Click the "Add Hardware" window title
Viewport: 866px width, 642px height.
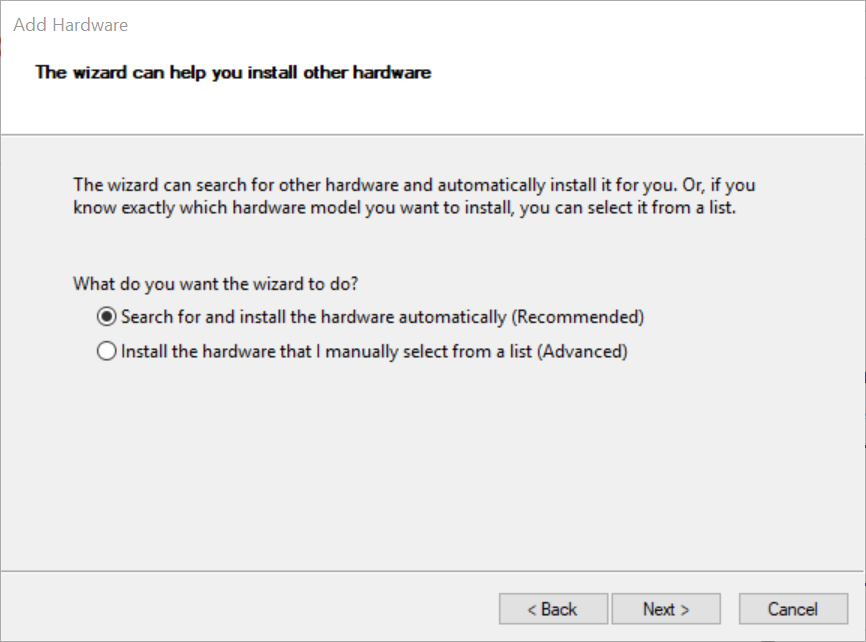pyautogui.click(x=70, y=24)
